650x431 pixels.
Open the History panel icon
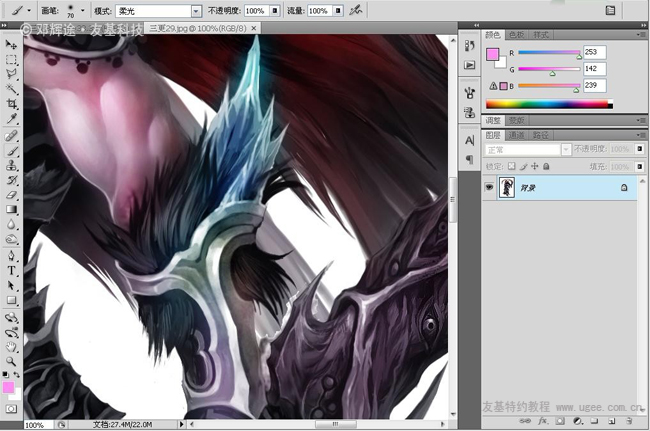tap(469, 46)
